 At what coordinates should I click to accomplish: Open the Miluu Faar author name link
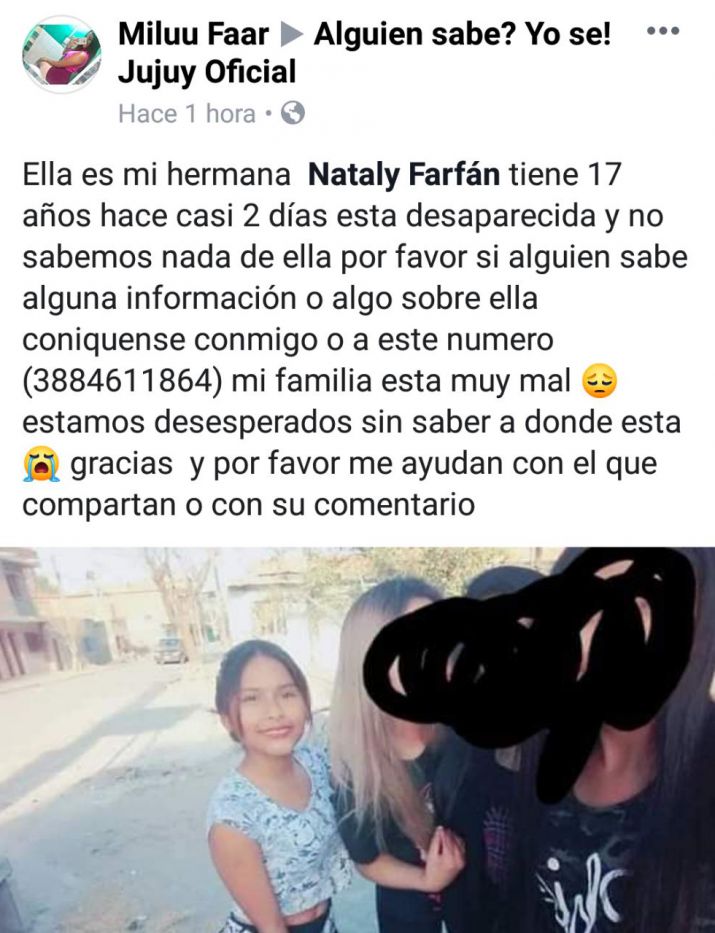[193, 34]
